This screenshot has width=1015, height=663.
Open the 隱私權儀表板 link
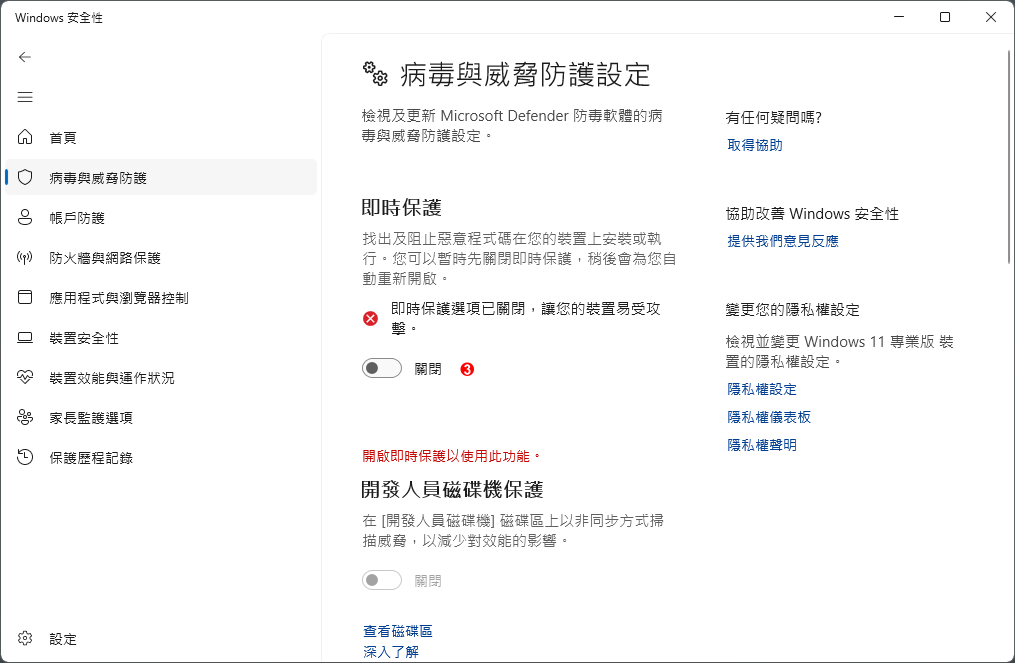769,417
